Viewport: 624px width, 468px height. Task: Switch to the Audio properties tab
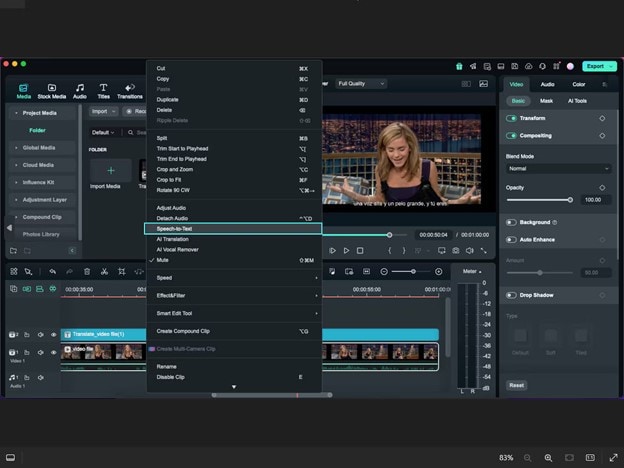548,84
